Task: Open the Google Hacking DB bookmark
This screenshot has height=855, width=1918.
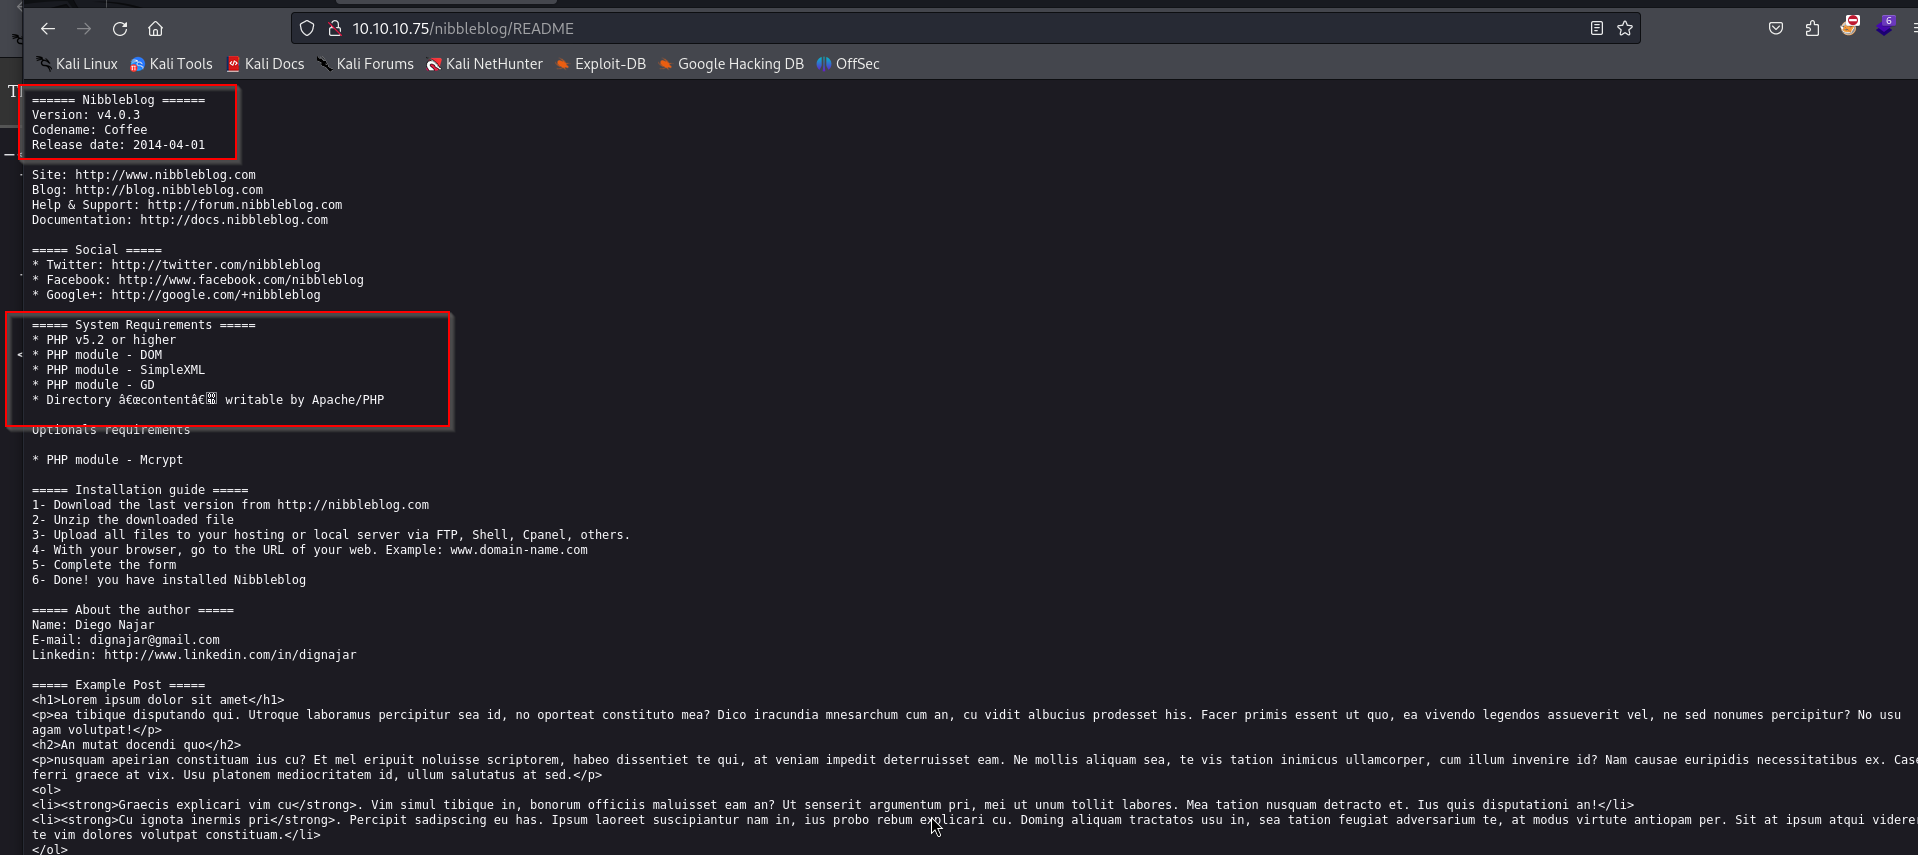Action: (x=731, y=64)
